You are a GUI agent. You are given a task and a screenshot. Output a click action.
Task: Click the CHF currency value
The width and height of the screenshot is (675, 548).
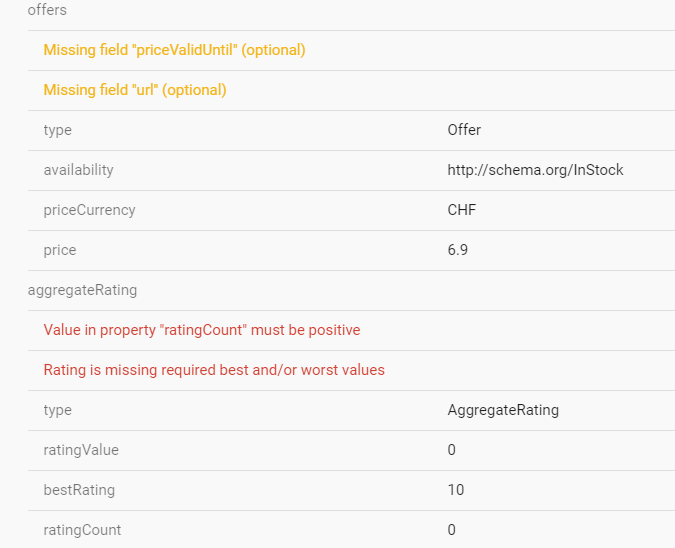pos(461,210)
